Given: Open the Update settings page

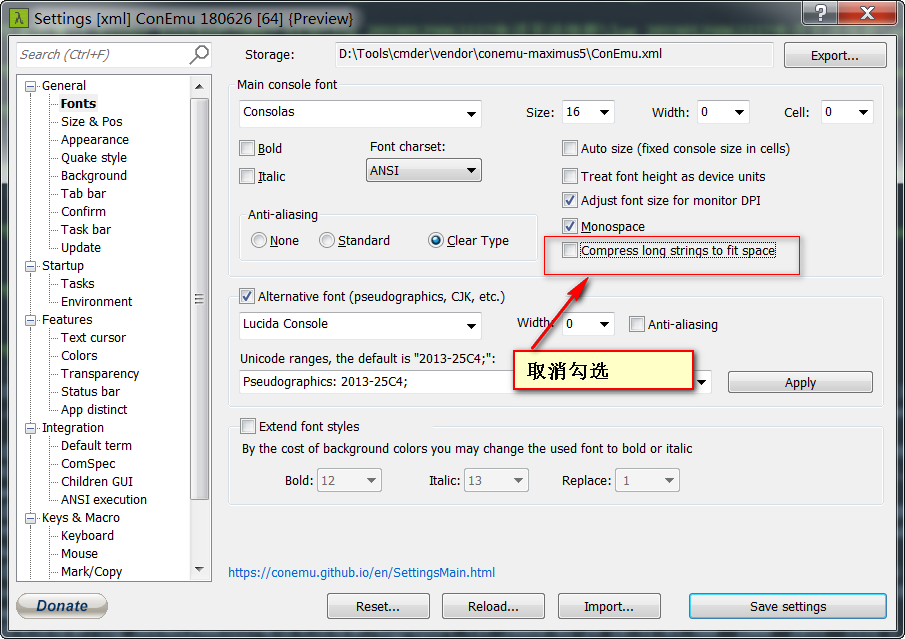Looking at the screenshot, I should [x=81, y=247].
